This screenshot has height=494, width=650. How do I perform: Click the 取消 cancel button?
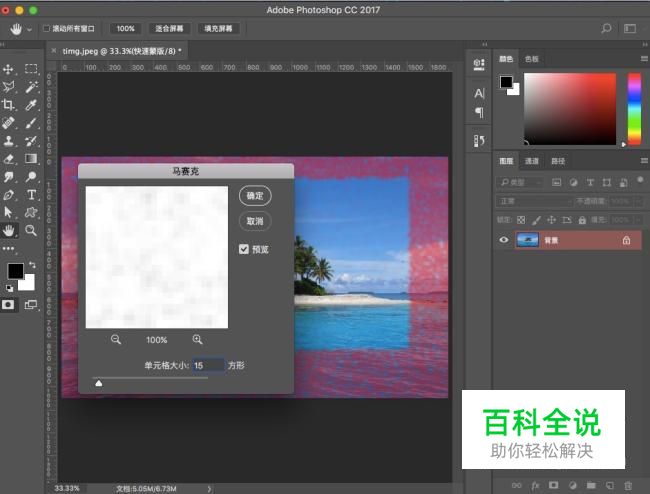[255, 221]
